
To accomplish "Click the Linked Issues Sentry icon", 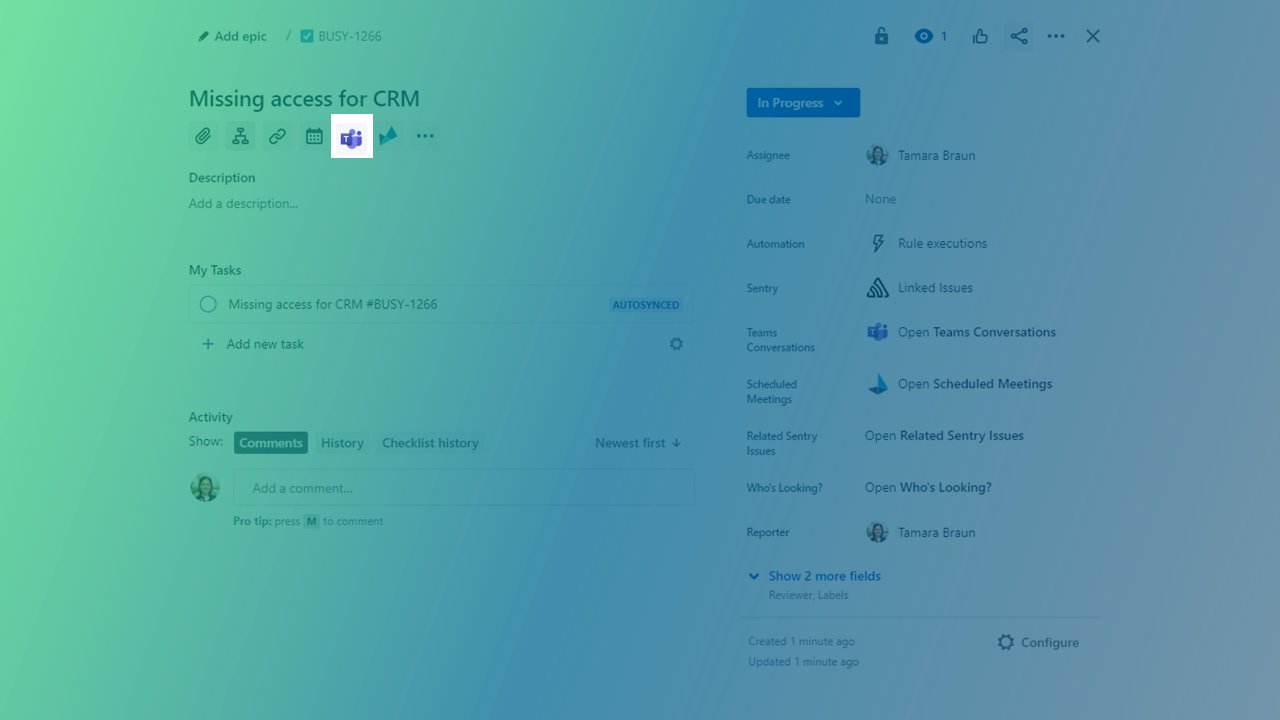I will [x=877, y=287].
